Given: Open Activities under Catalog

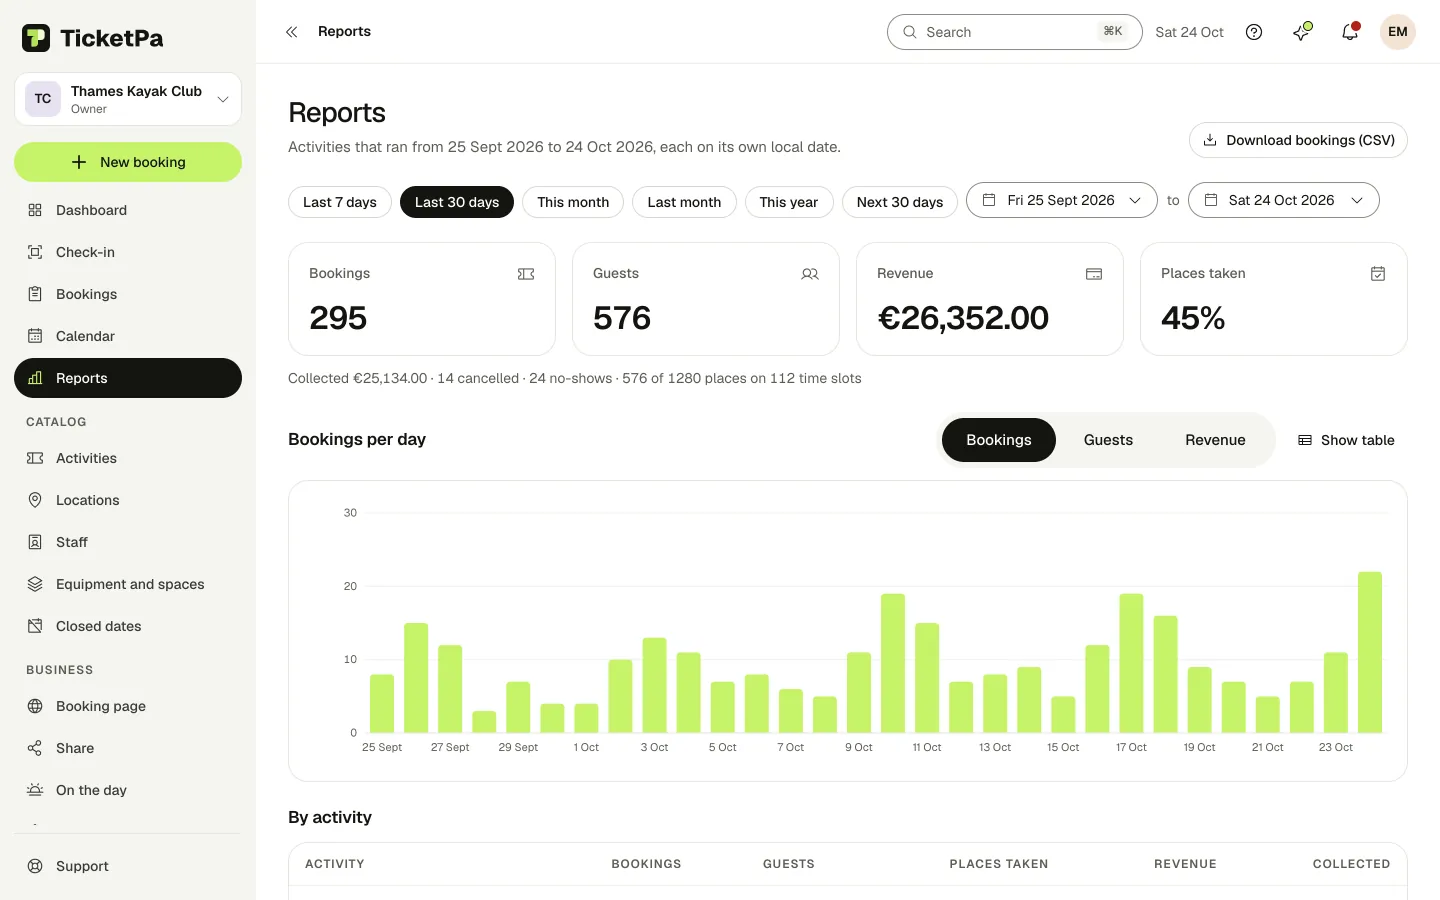Looking at the screenshot, I should [128, 458].
